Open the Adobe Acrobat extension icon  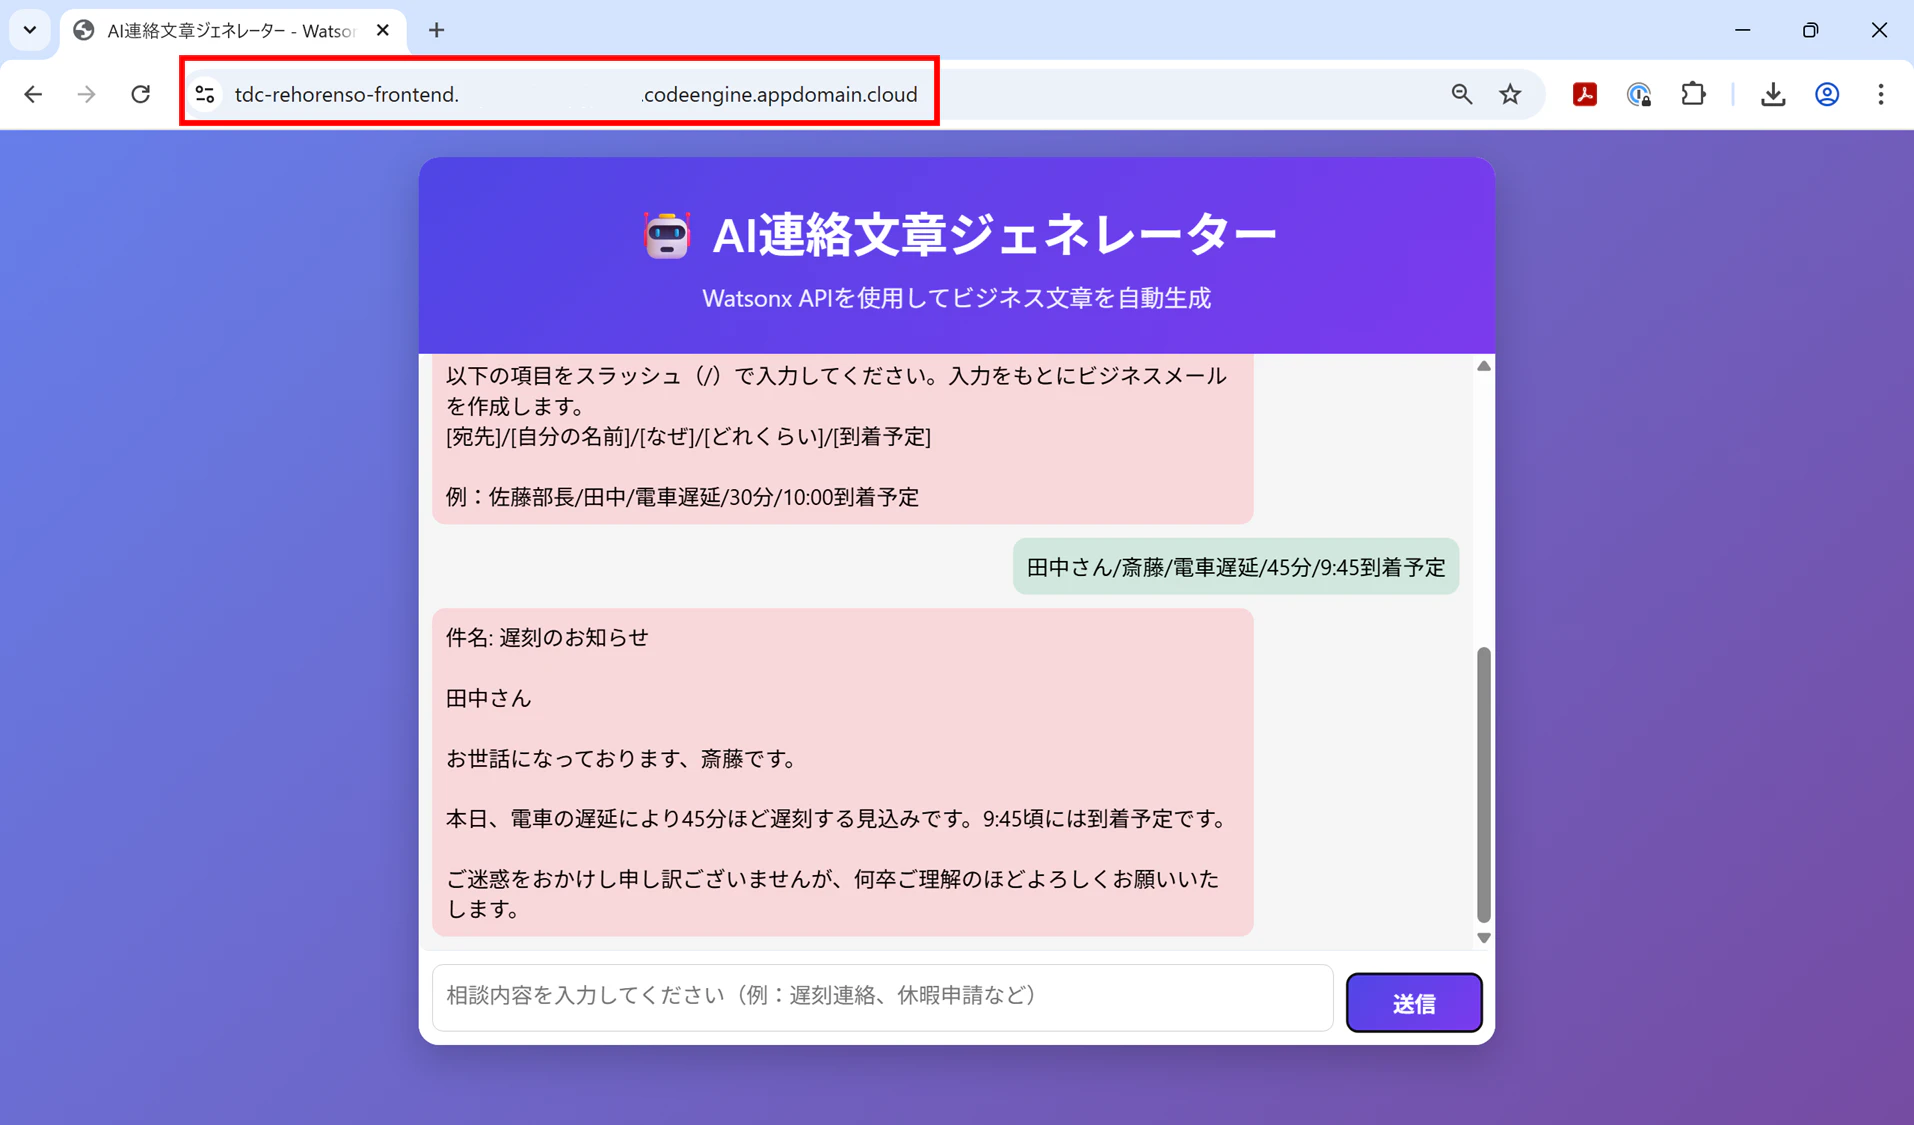(x=1585, y=94)
